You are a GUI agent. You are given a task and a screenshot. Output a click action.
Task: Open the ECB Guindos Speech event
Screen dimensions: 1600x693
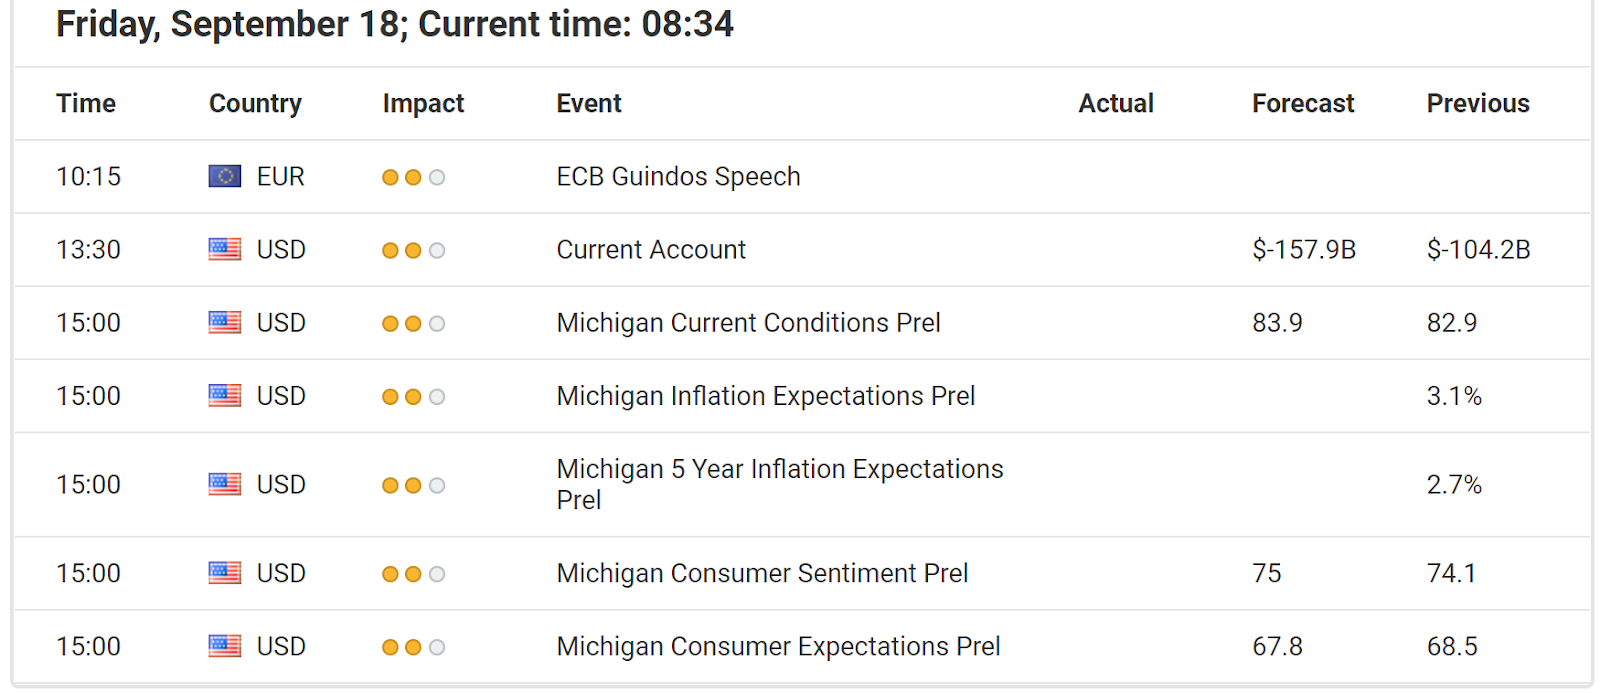[x=678, y=176]
